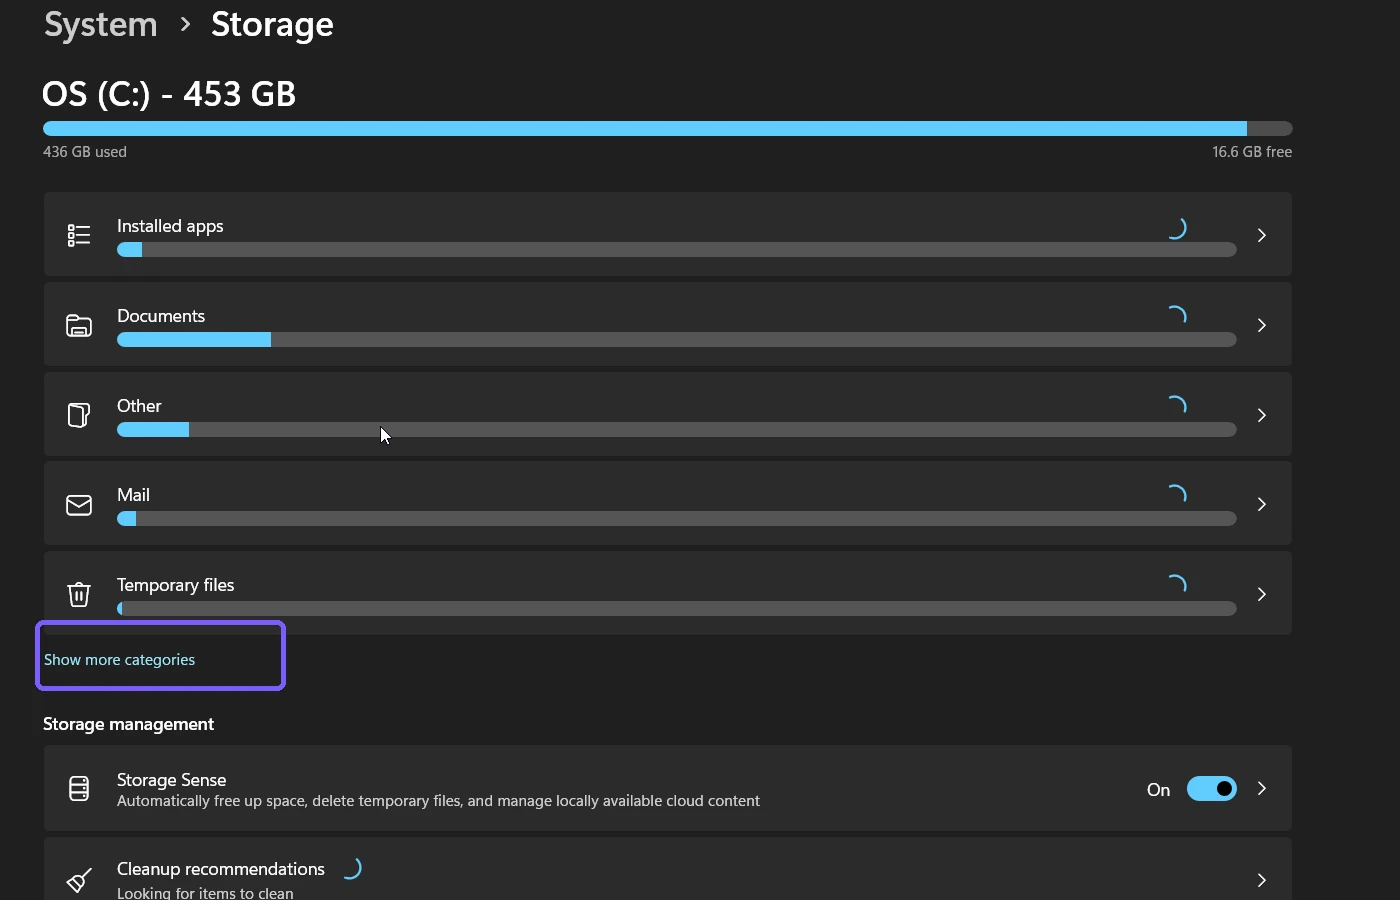Click the 'On' label beside Storage Sense

(1158, 790)
